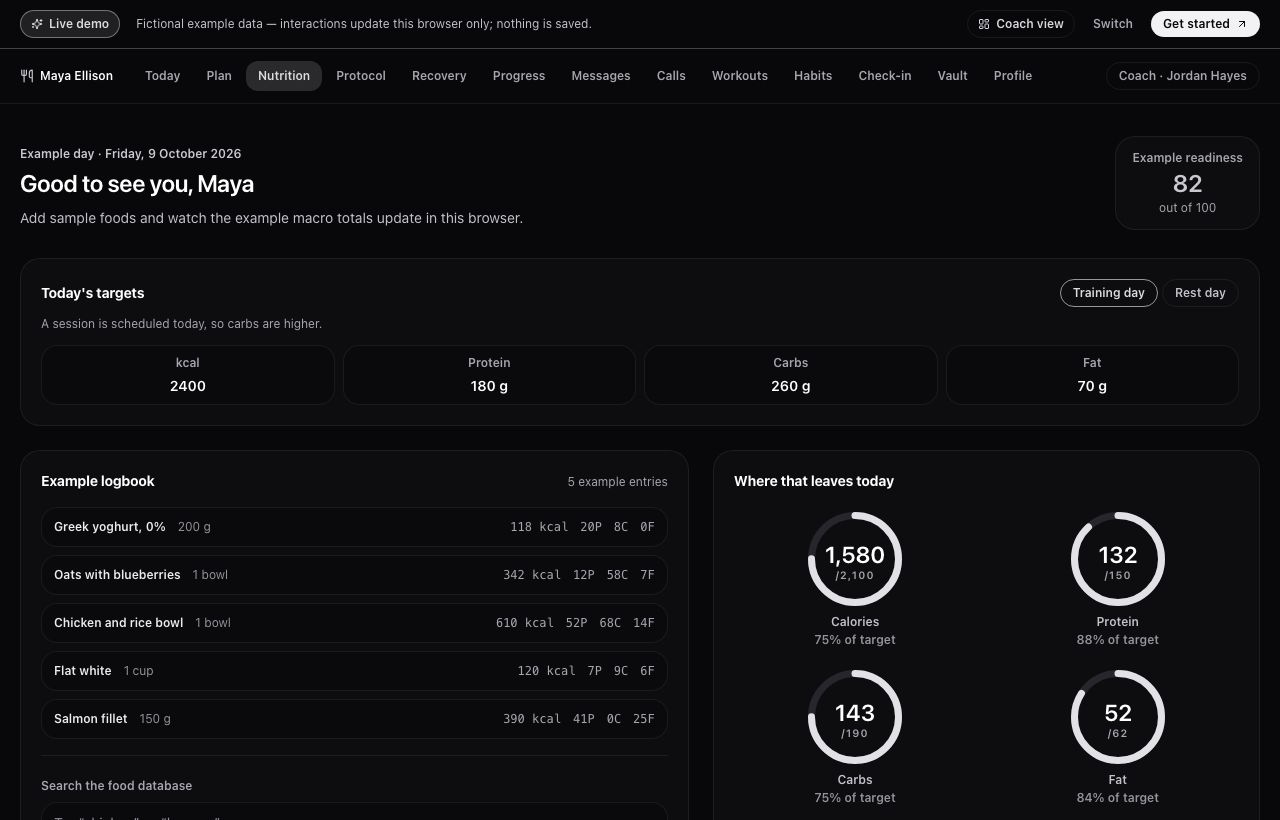Open the Check-in tab
The height and width of the screenshot is (820, 1280).
click(885, 76)
